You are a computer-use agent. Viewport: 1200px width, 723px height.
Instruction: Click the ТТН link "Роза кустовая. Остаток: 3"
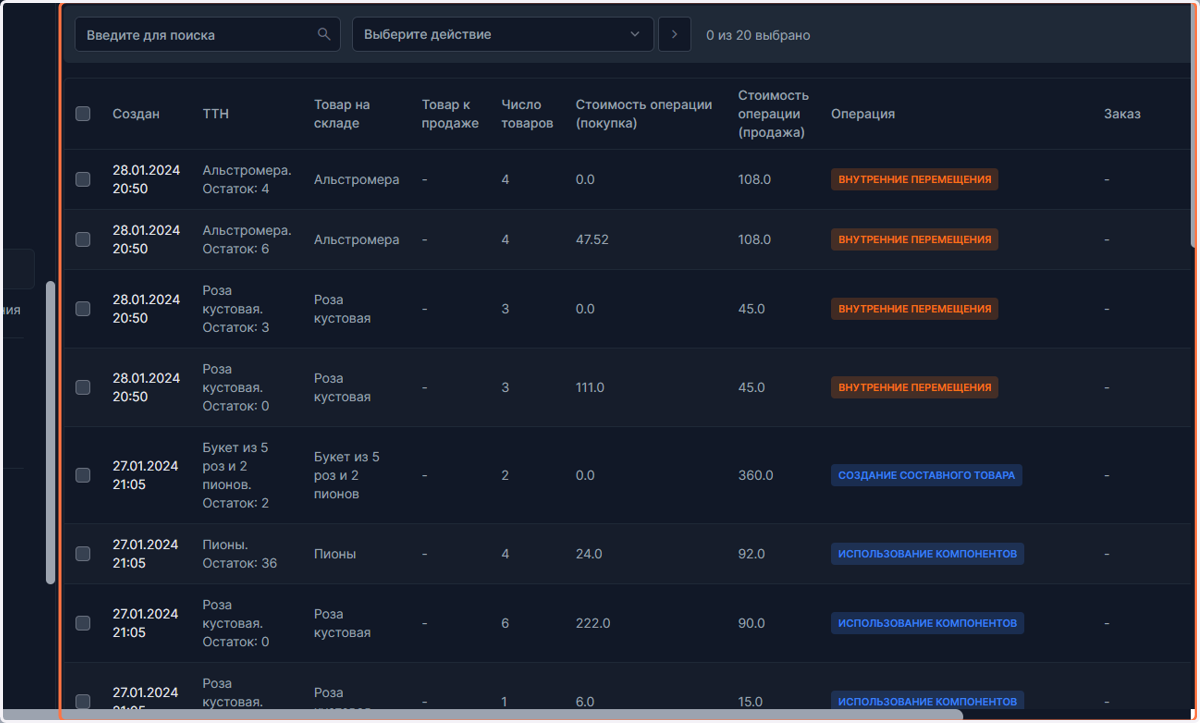click(235, 309)
